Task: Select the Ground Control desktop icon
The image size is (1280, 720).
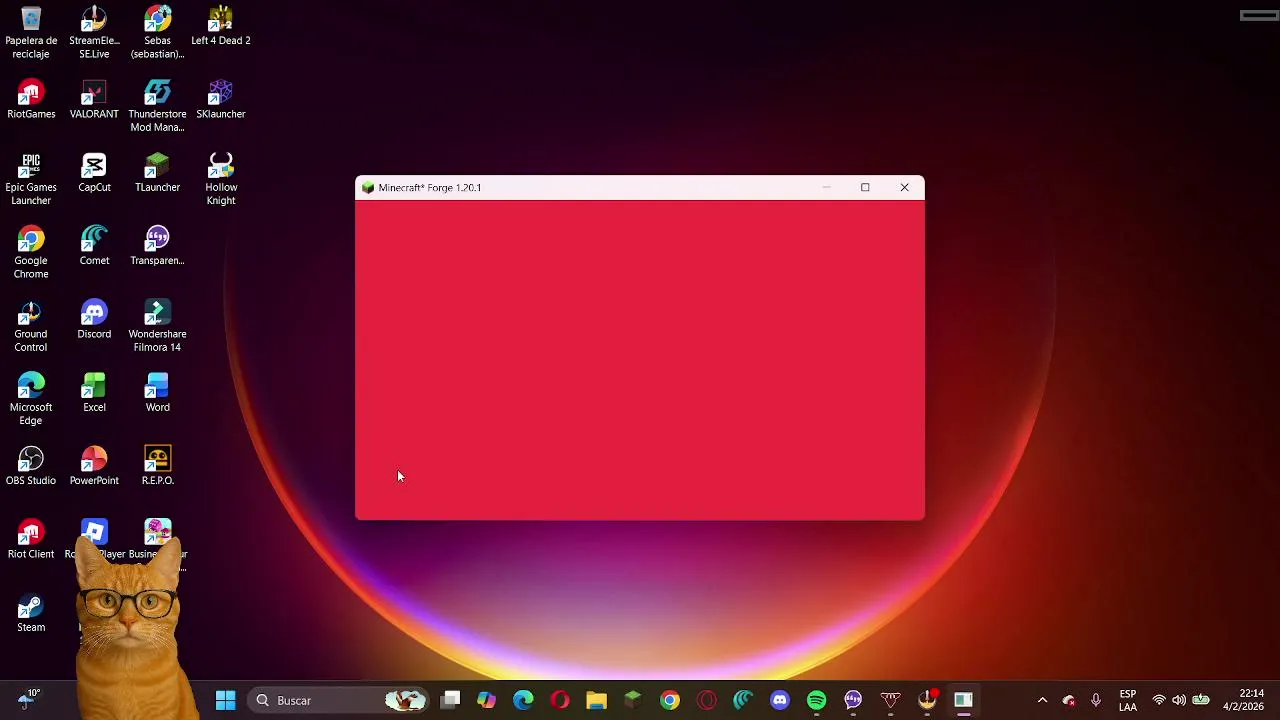Action: pyautogui.click(x=31, y=326)
